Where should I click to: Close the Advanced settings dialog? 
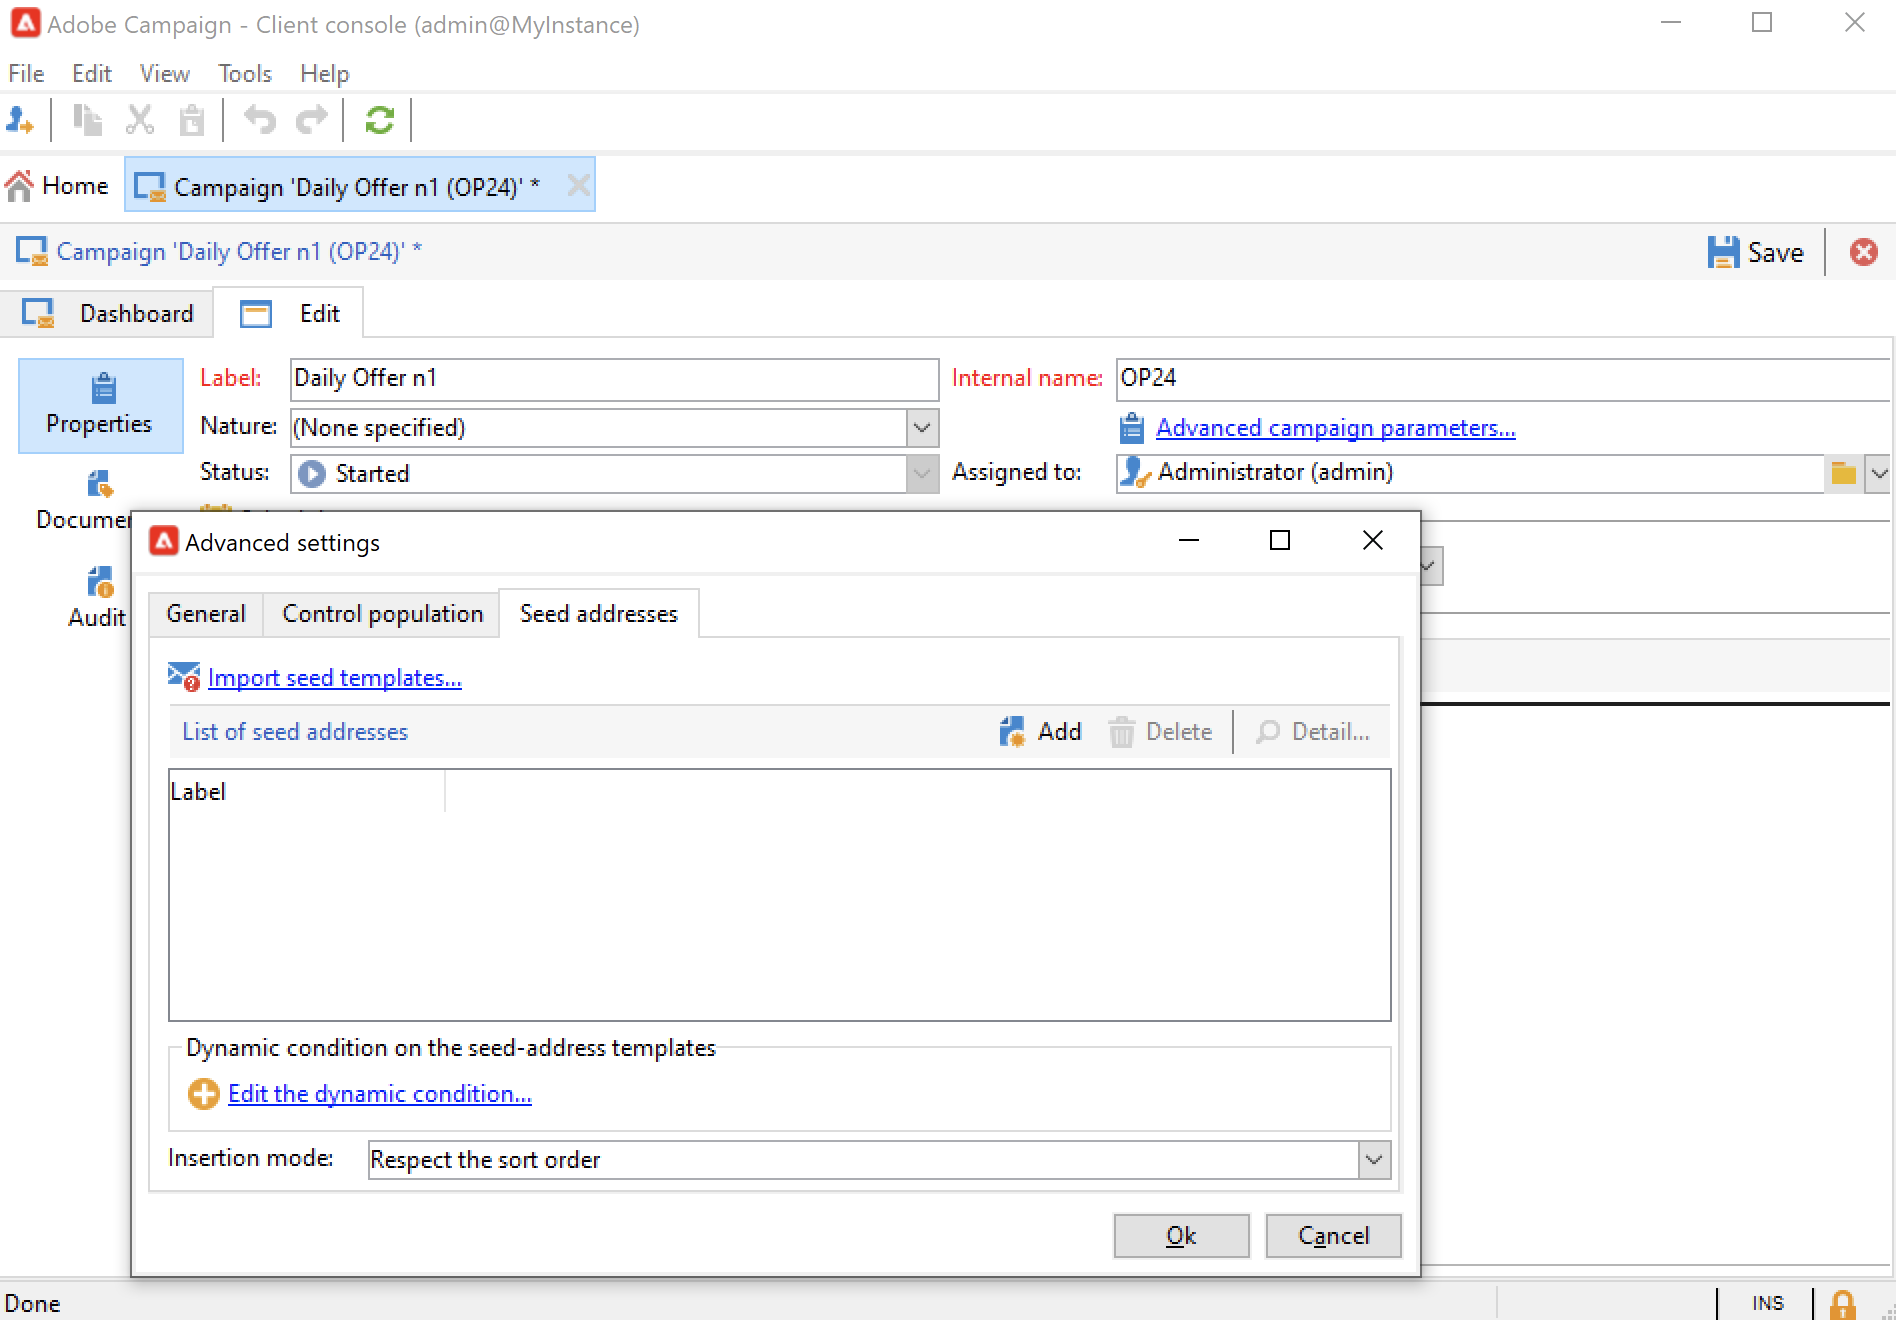click(1373, 541)
